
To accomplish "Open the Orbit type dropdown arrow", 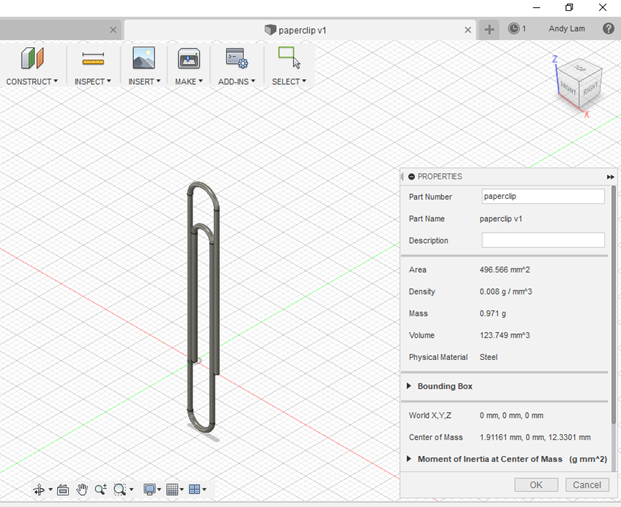I will coord(50,490).
